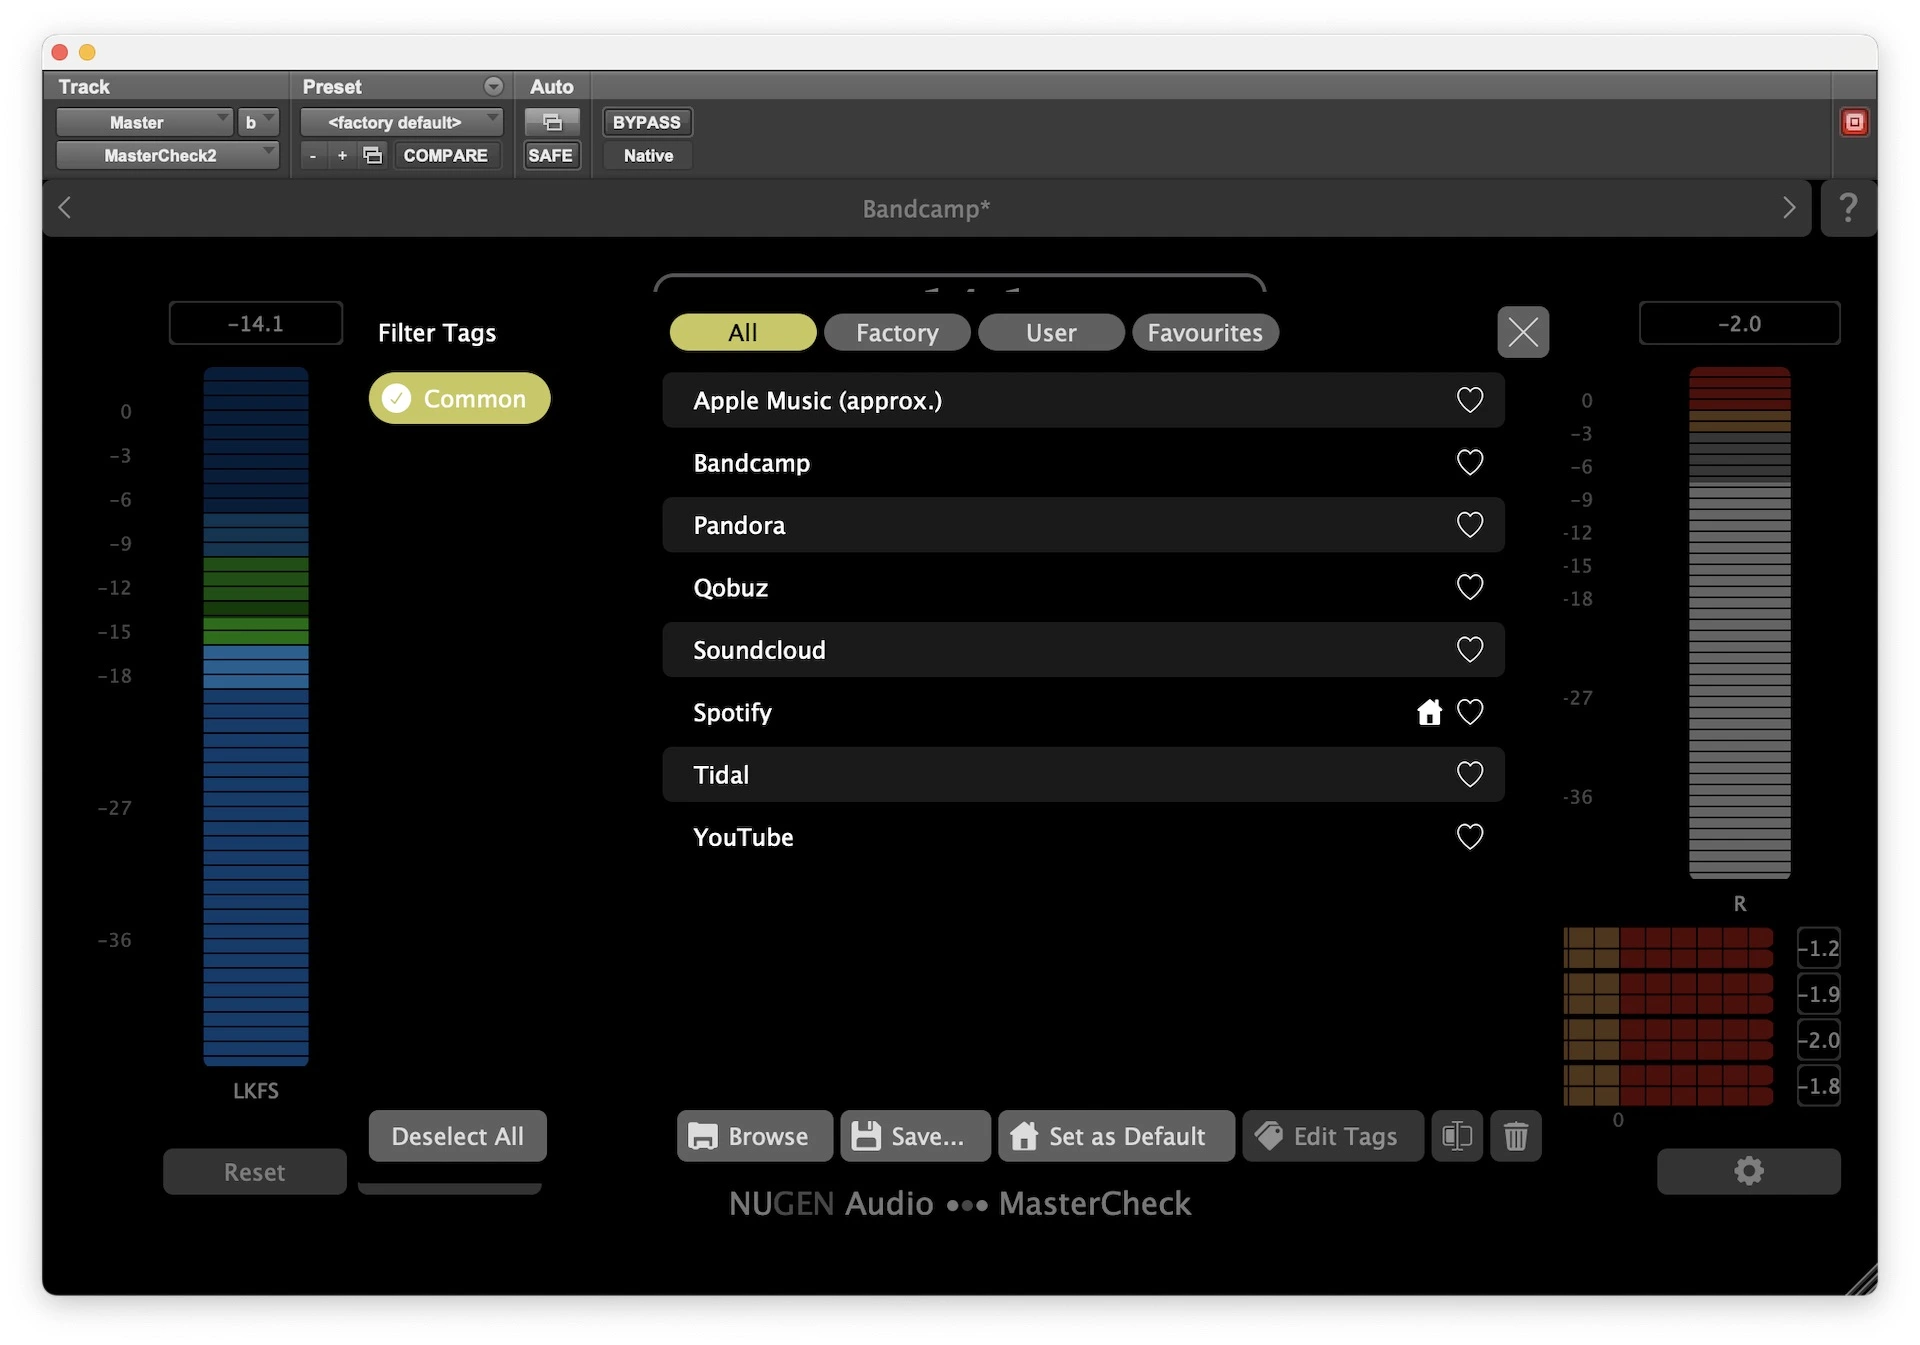Switch to the Favourites tab
This screenshot has height=1345, width=1920.
(x=1204, y=333)
